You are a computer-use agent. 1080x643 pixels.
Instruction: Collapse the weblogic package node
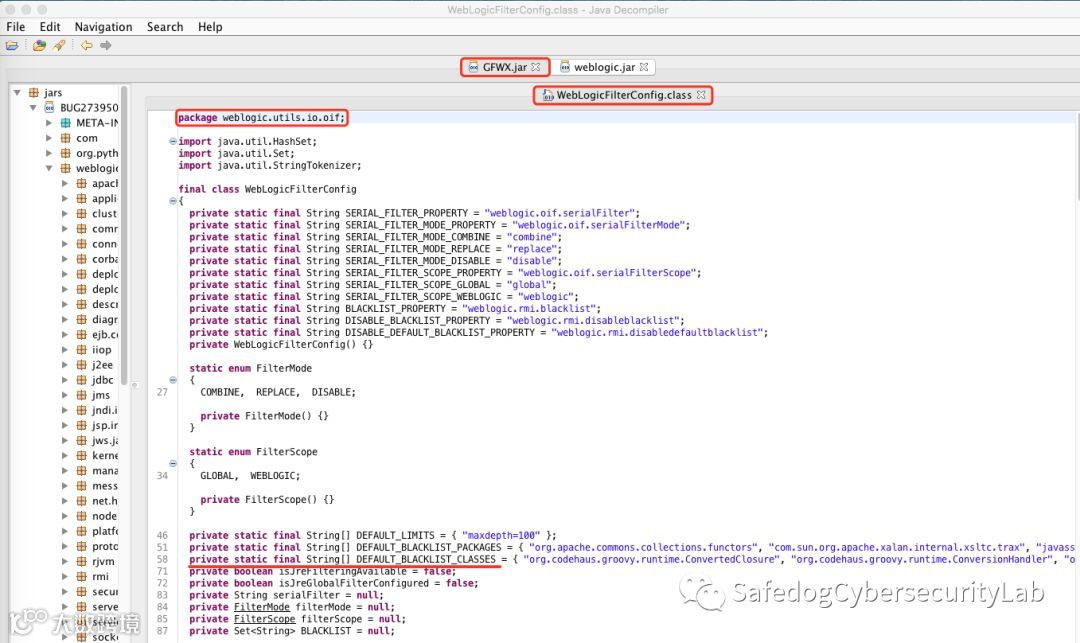[48, 168]
